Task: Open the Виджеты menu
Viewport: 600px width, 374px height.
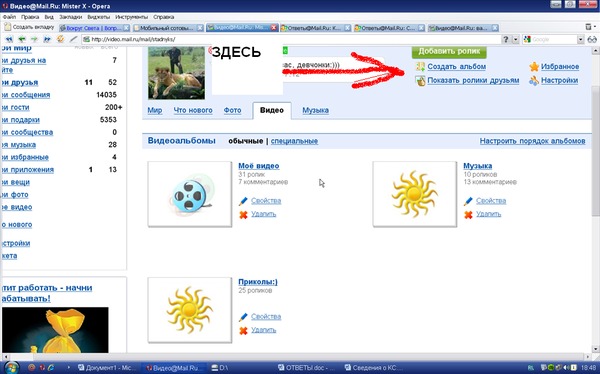Action: point(98,17)
